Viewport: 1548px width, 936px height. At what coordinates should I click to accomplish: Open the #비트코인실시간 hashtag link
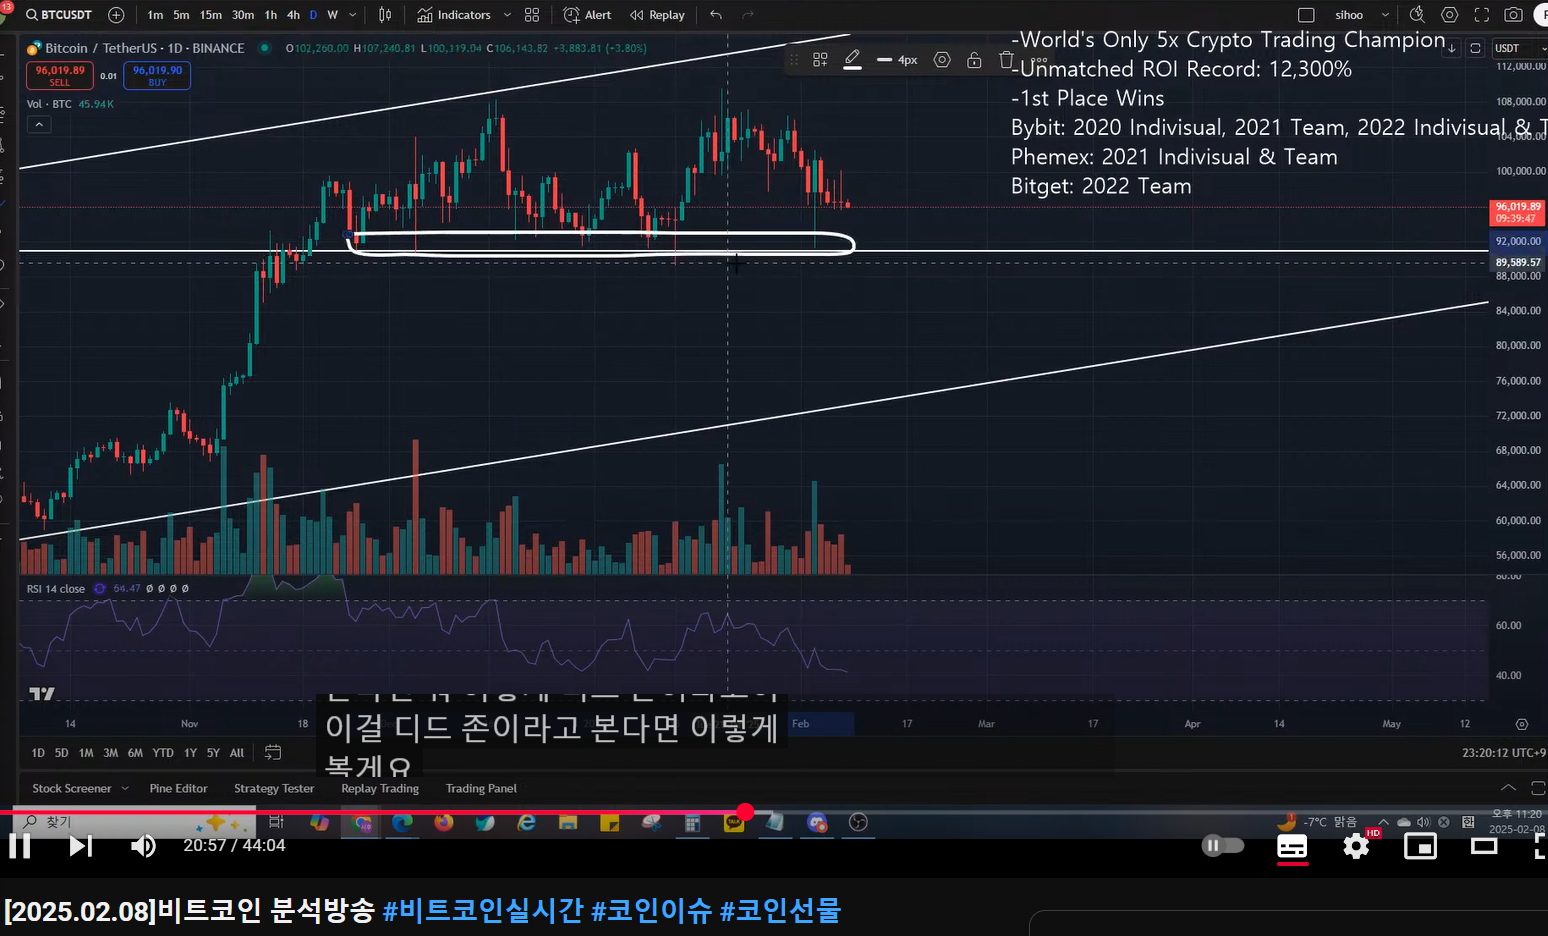(483, 911)
